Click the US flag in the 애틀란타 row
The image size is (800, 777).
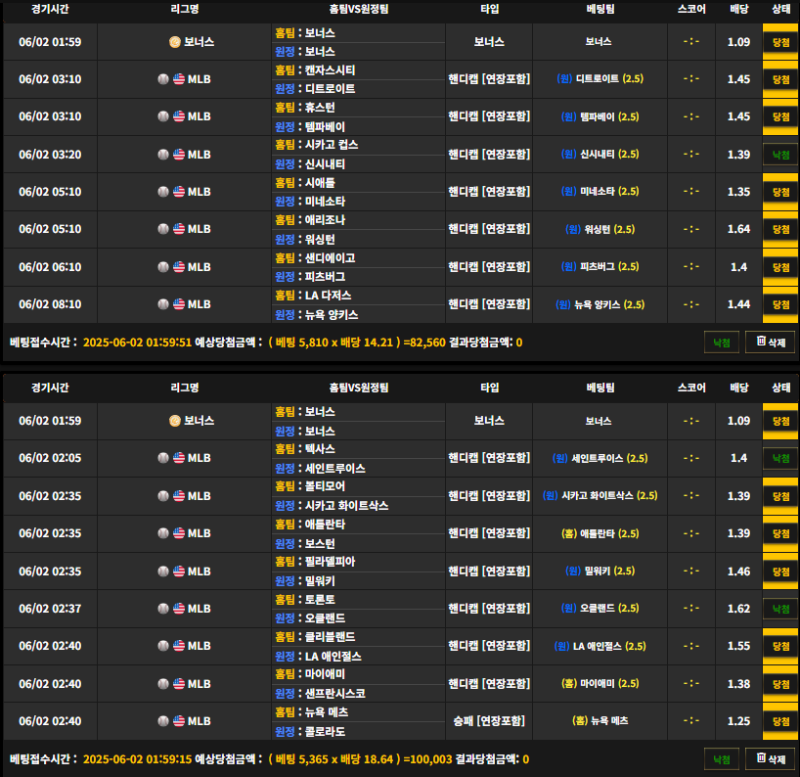pos(179,533)
